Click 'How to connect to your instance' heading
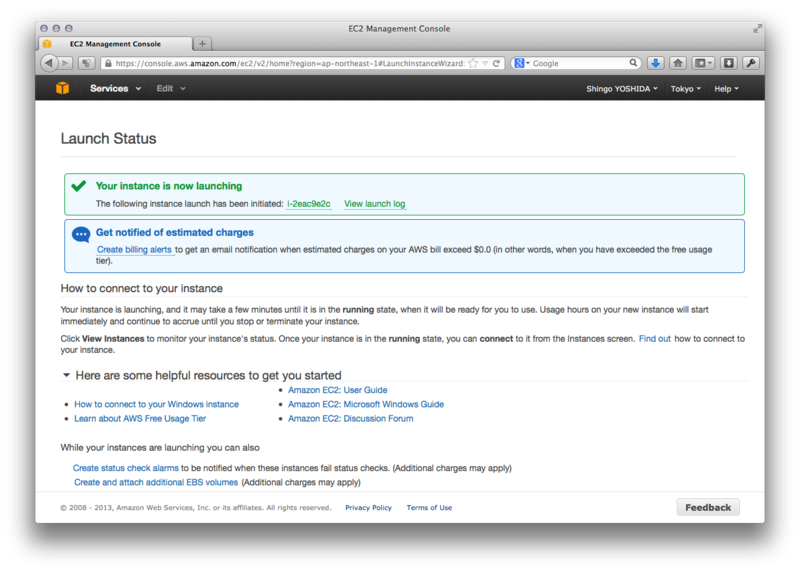The height and width of the screenshot is (572, 800). click(x=142, y=288)
